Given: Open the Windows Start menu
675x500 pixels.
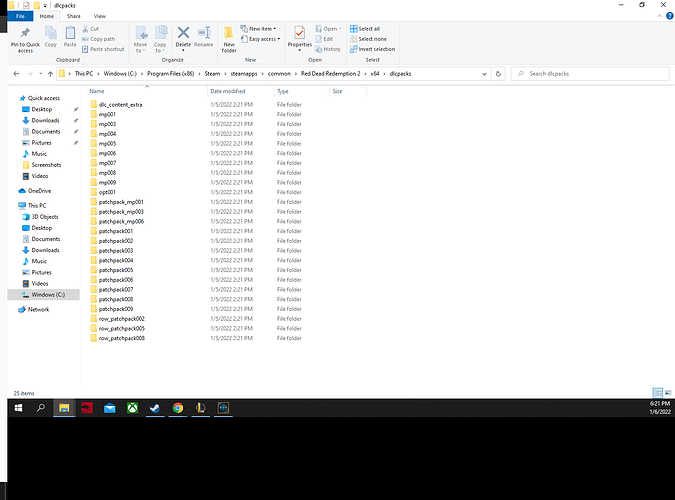Looking at the screenshot, I should tap(19, 408).
